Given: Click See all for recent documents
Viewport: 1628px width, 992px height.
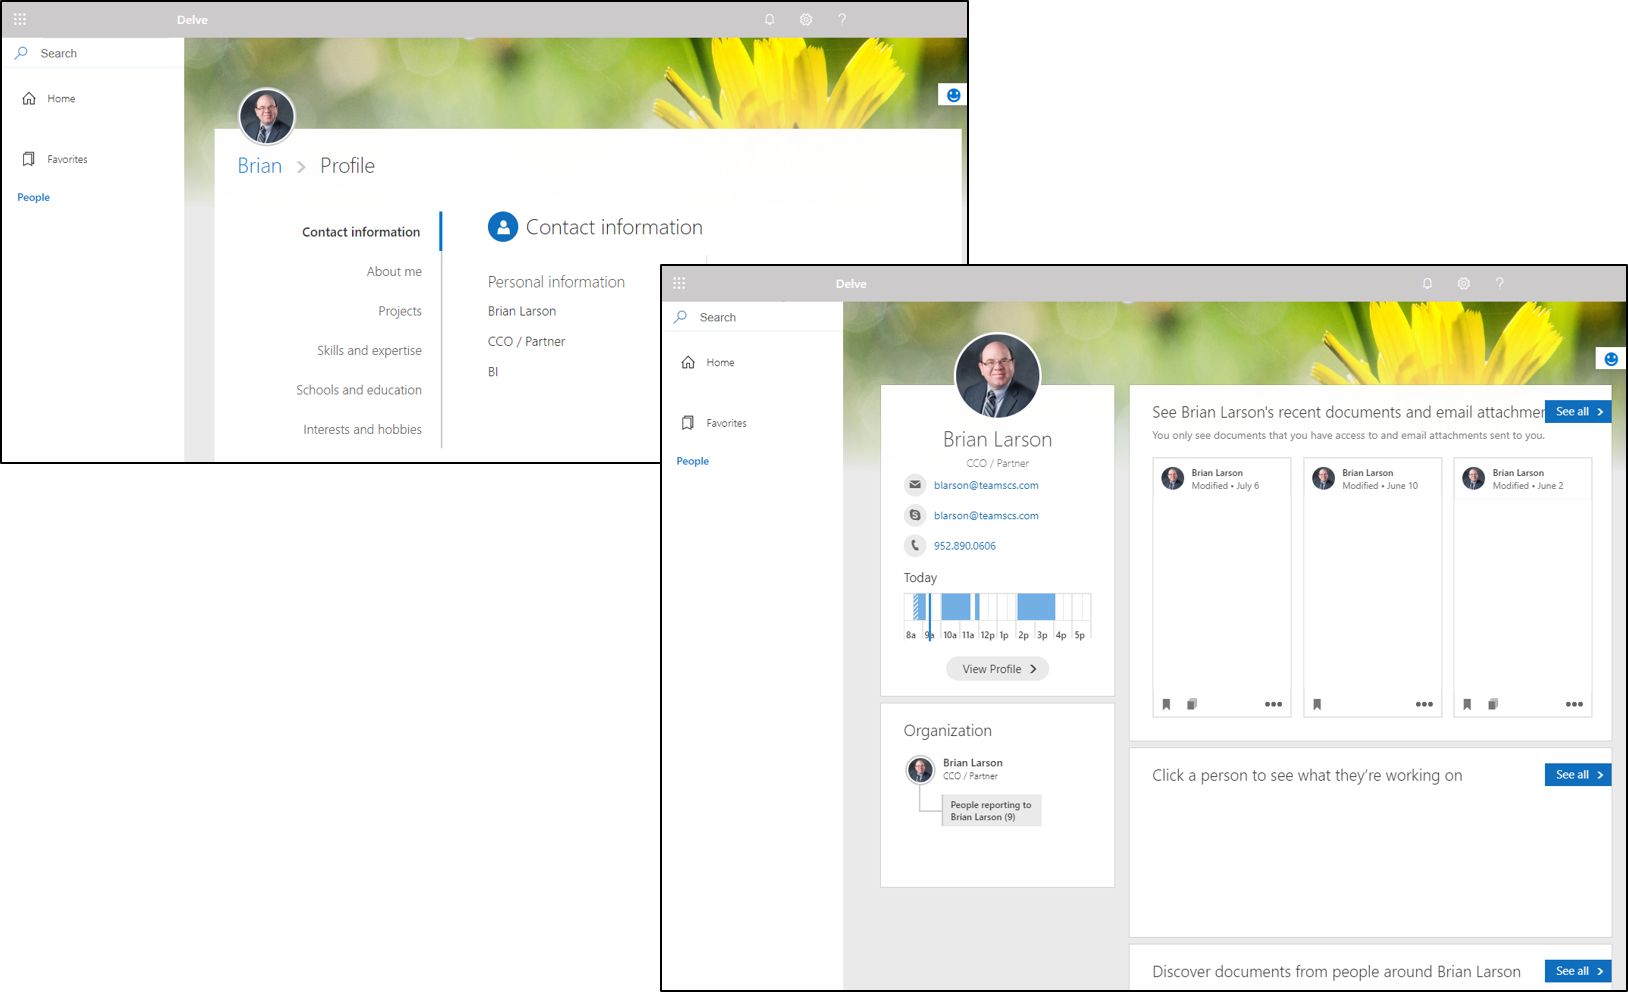Looking at the screenshot, I should click(1578, 412).
